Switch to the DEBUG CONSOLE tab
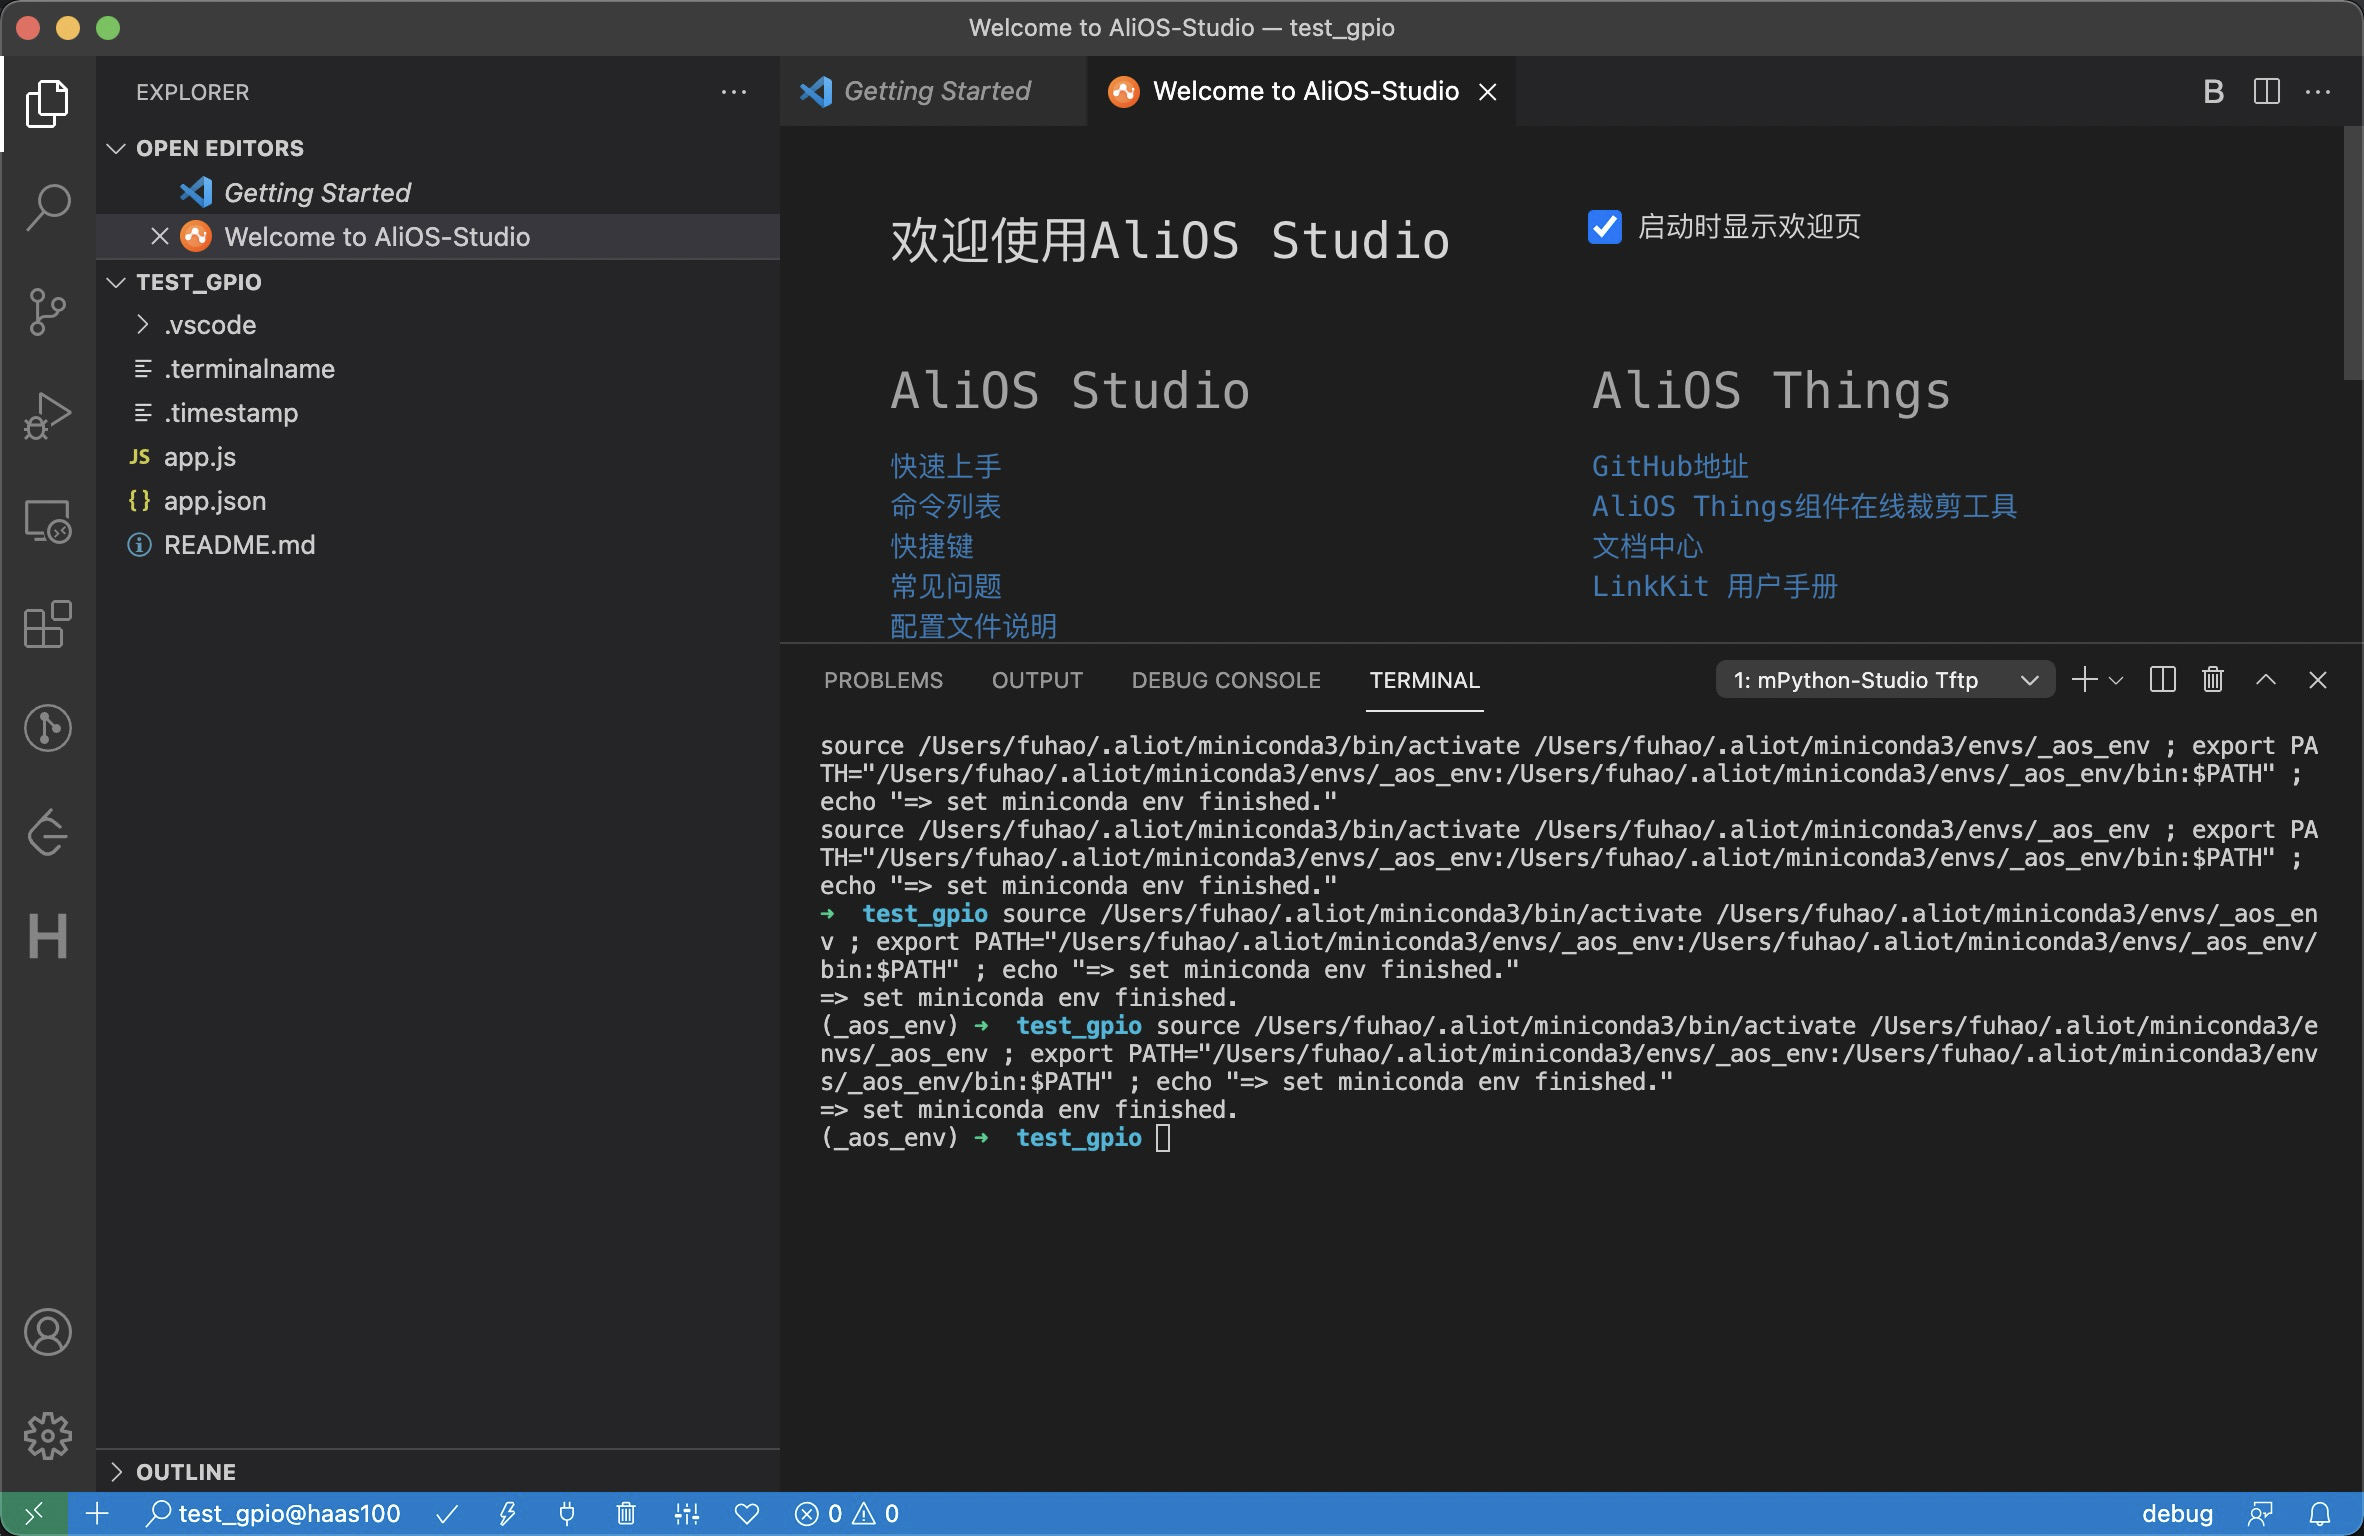Image resolution: width=2364 pixels, height=1536 pixels. pyautogui.click(x=1225, y=680)
